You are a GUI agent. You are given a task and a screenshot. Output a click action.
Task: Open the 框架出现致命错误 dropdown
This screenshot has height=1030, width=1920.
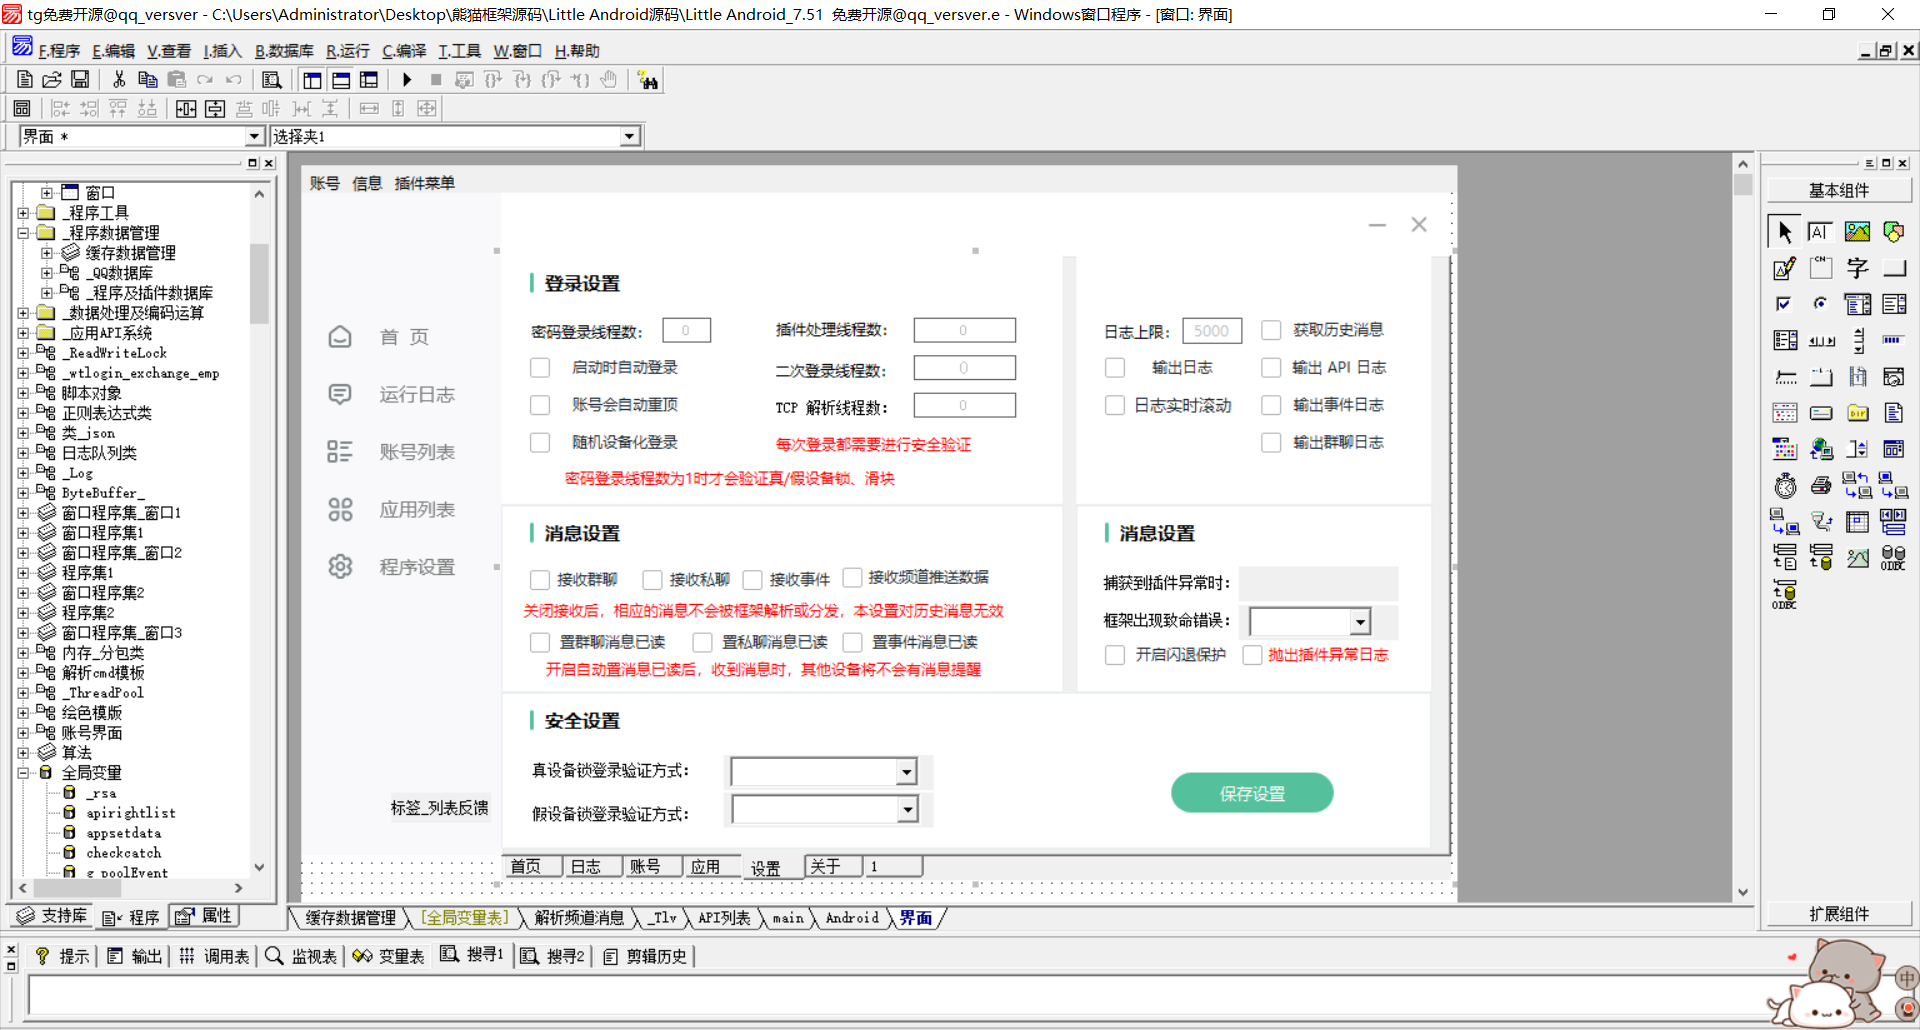point(1360,622)
